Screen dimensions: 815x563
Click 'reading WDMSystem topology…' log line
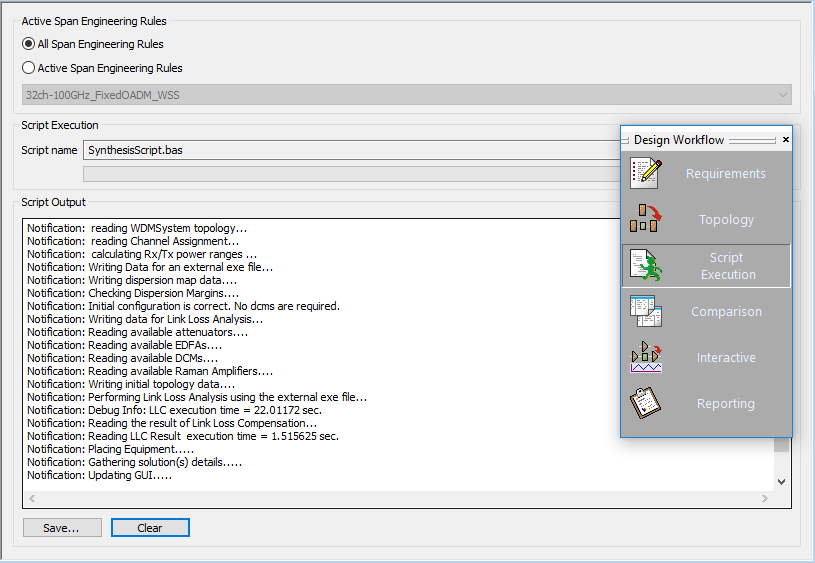coord(137,228)
